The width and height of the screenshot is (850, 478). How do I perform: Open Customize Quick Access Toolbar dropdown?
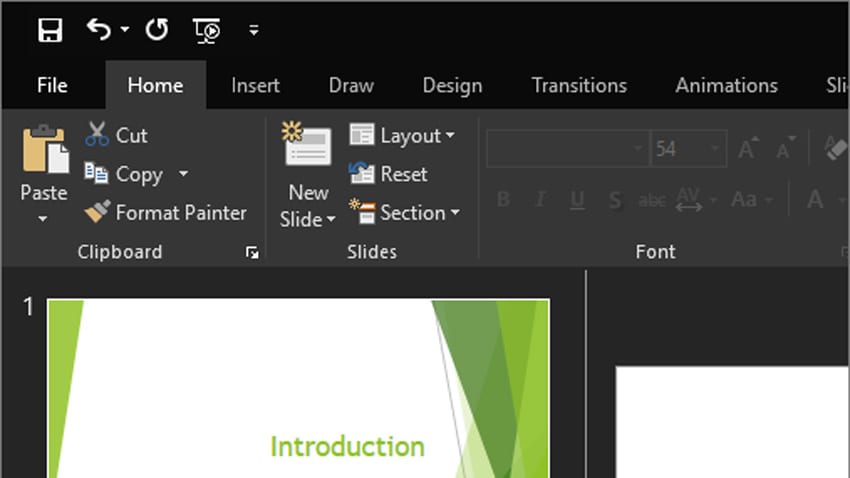point(253,30)
